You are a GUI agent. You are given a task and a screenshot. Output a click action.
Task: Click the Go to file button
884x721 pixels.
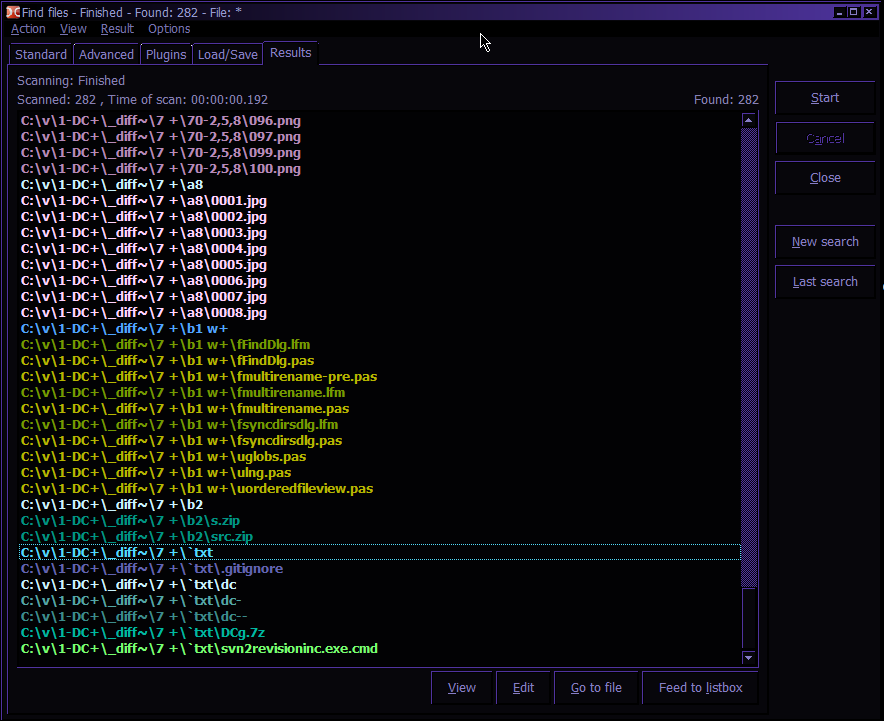coord(596,688)
